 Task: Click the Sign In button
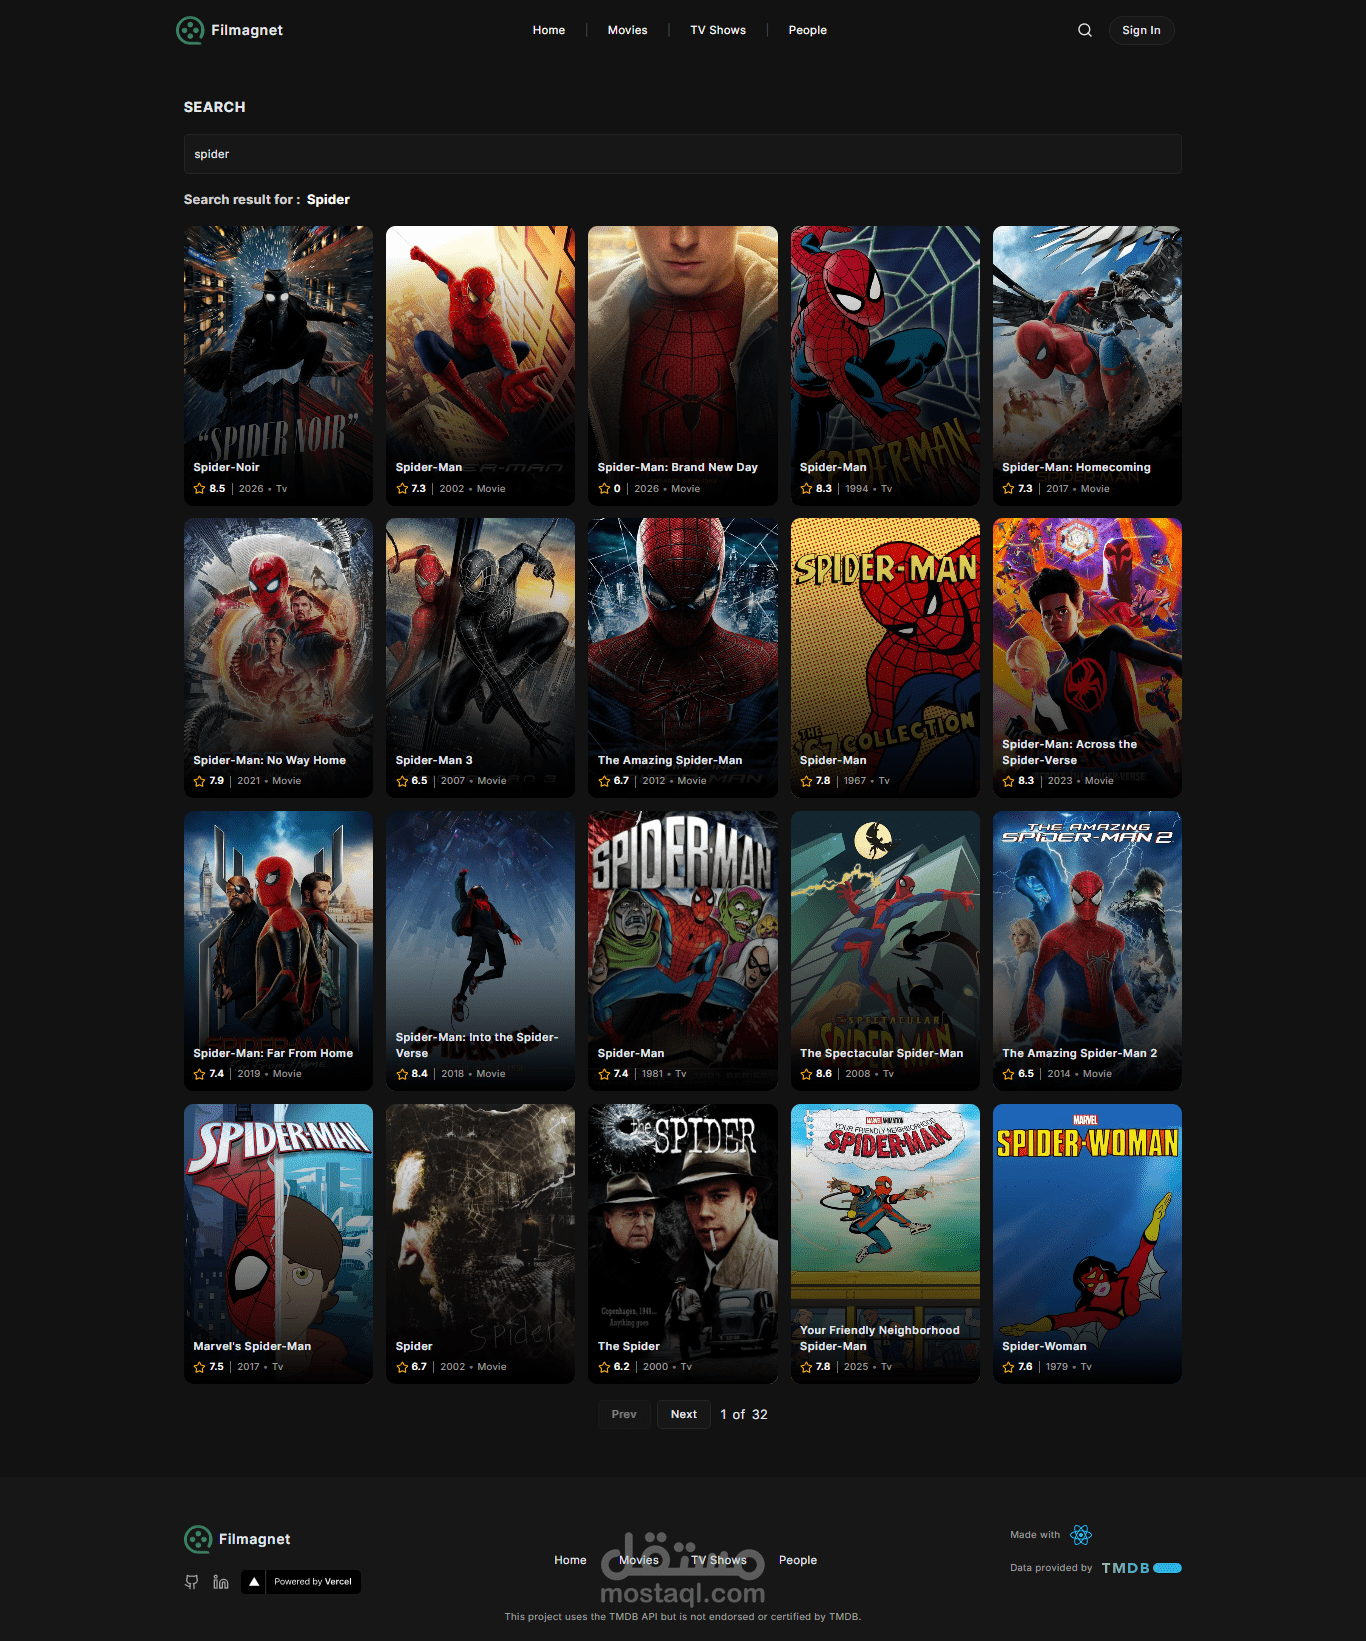1141,30
